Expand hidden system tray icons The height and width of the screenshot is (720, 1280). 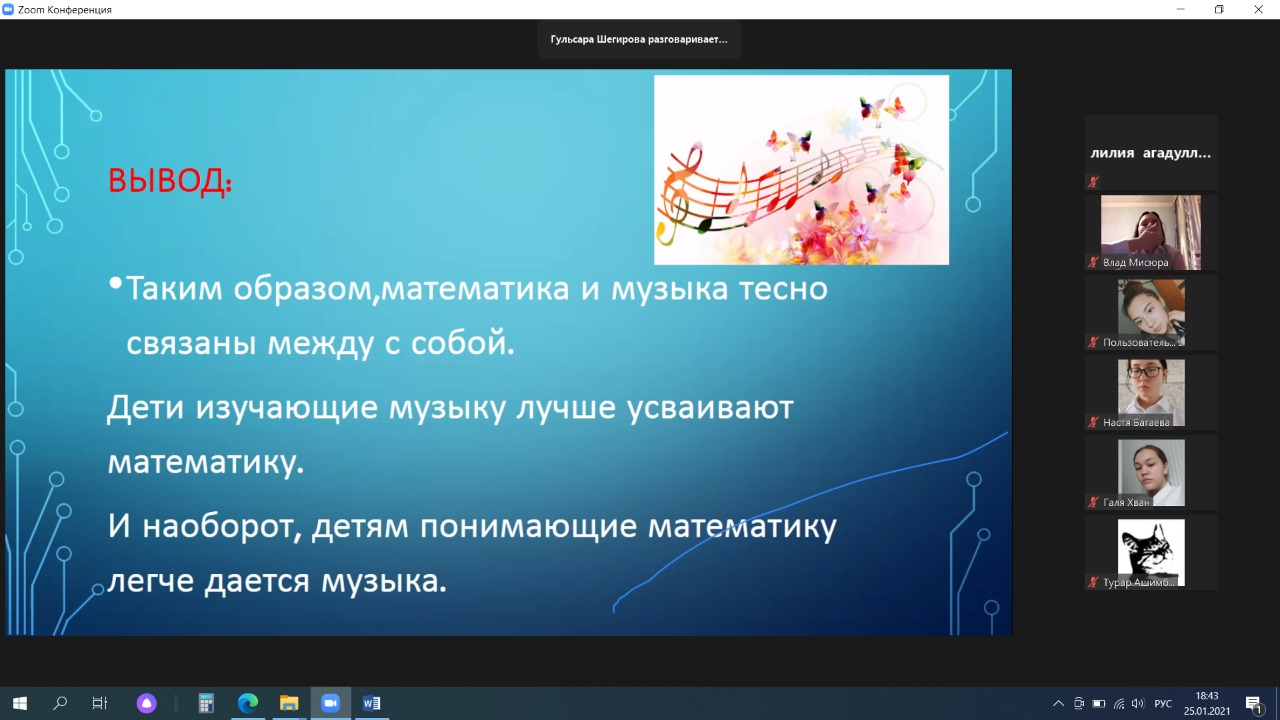coord(1058,703)
